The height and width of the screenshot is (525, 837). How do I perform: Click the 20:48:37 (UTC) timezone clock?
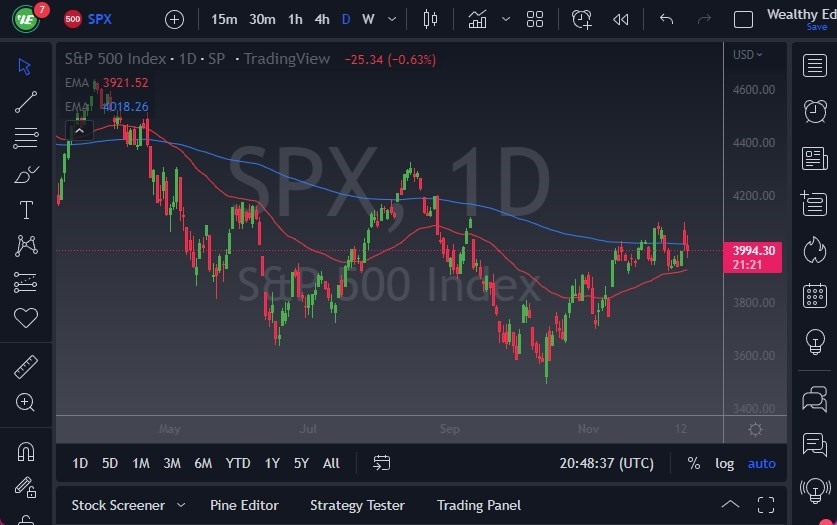pyautogui.click(x=606, y=463)
